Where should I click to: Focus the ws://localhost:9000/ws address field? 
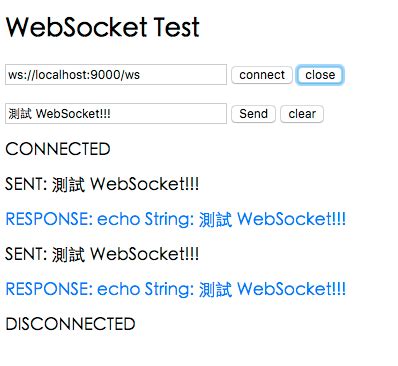(x=116, y=75)
